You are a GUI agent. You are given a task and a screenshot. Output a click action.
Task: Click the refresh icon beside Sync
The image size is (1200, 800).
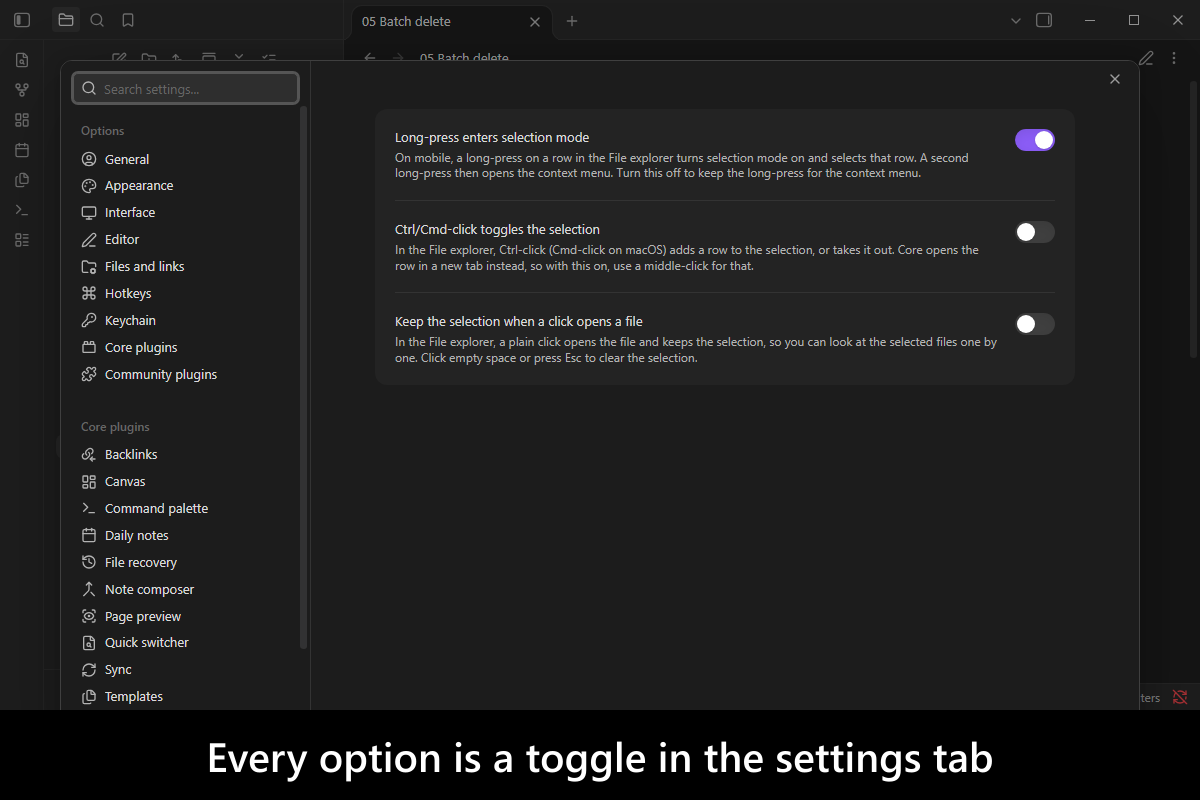(89, 670)
